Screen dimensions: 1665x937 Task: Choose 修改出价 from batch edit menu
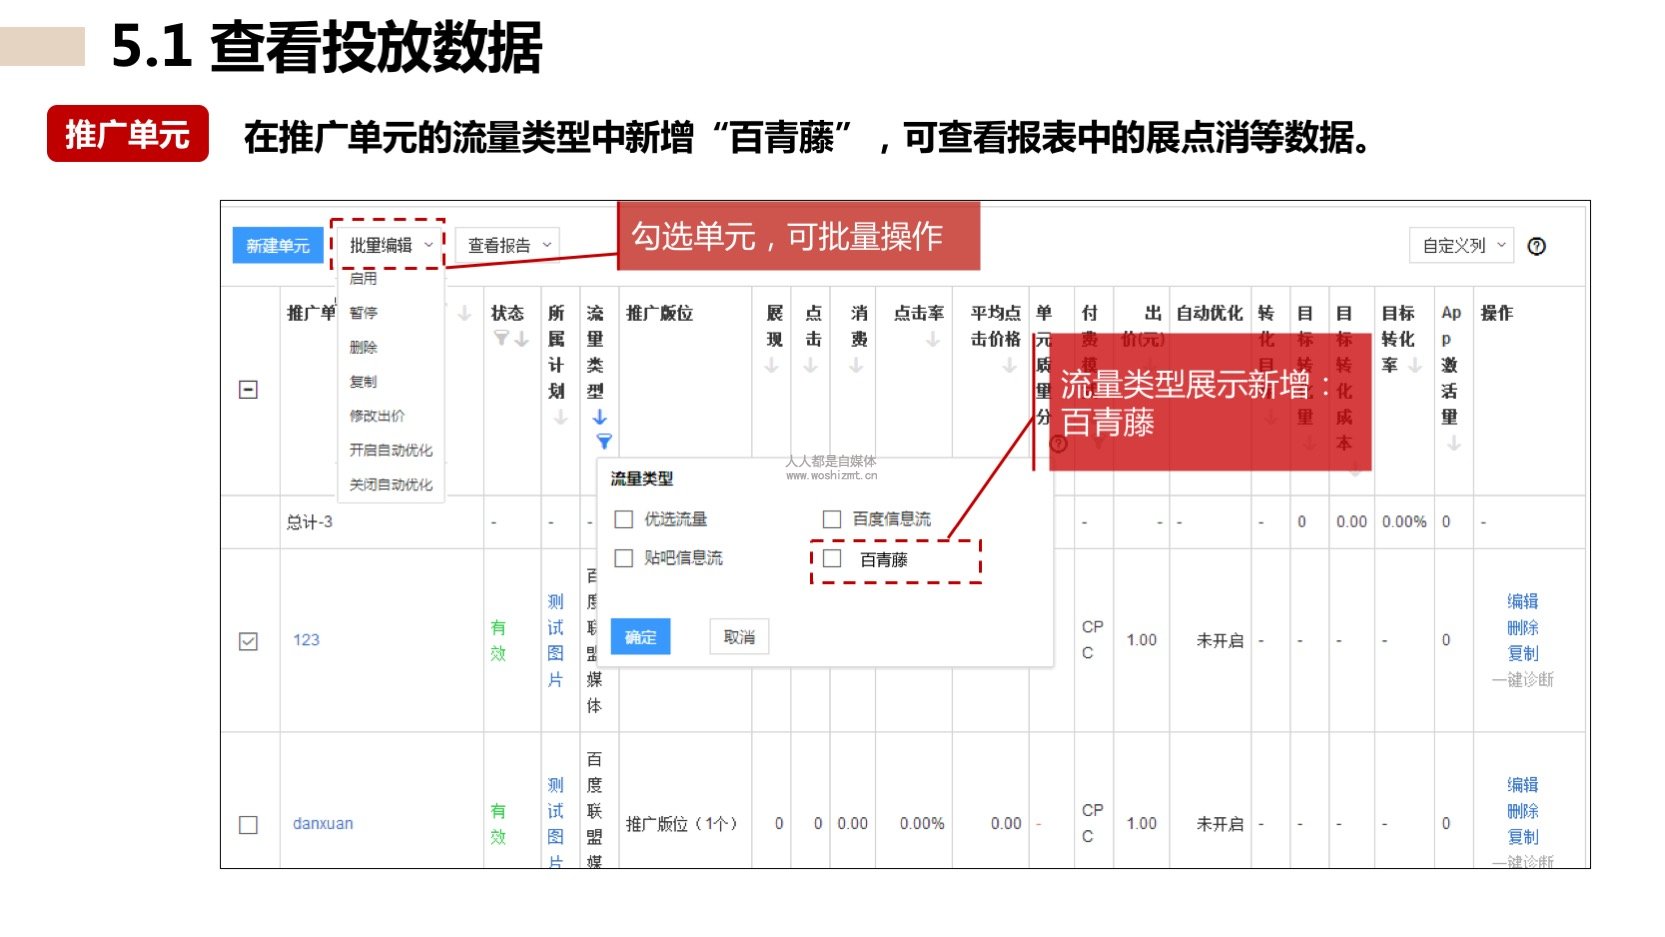click(377, 416)
